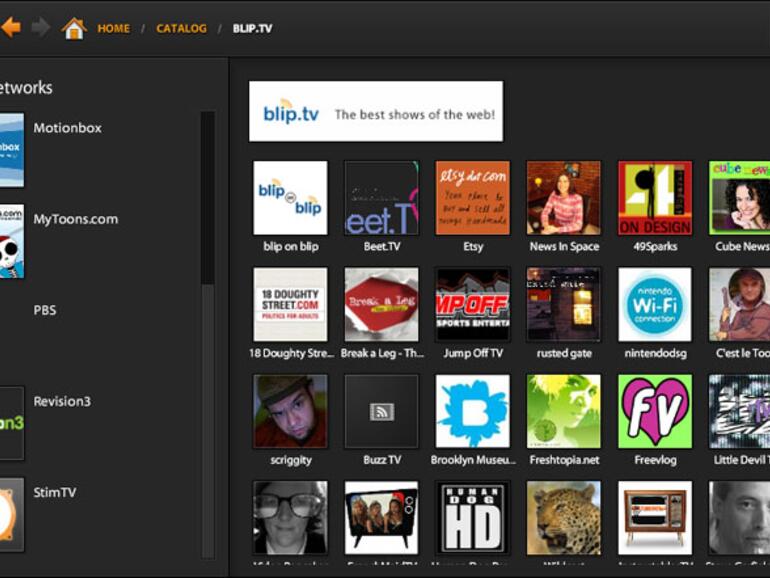The image size is (770, 578).
Task: Click the nintendodsg caption text
Action: [656, 353]
